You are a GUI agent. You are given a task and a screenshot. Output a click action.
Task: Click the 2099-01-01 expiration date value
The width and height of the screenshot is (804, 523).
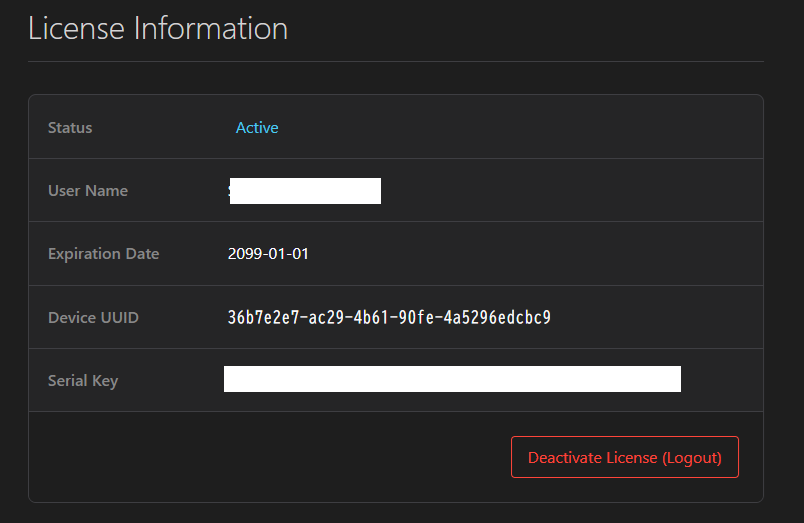click(x=268, y=254)
